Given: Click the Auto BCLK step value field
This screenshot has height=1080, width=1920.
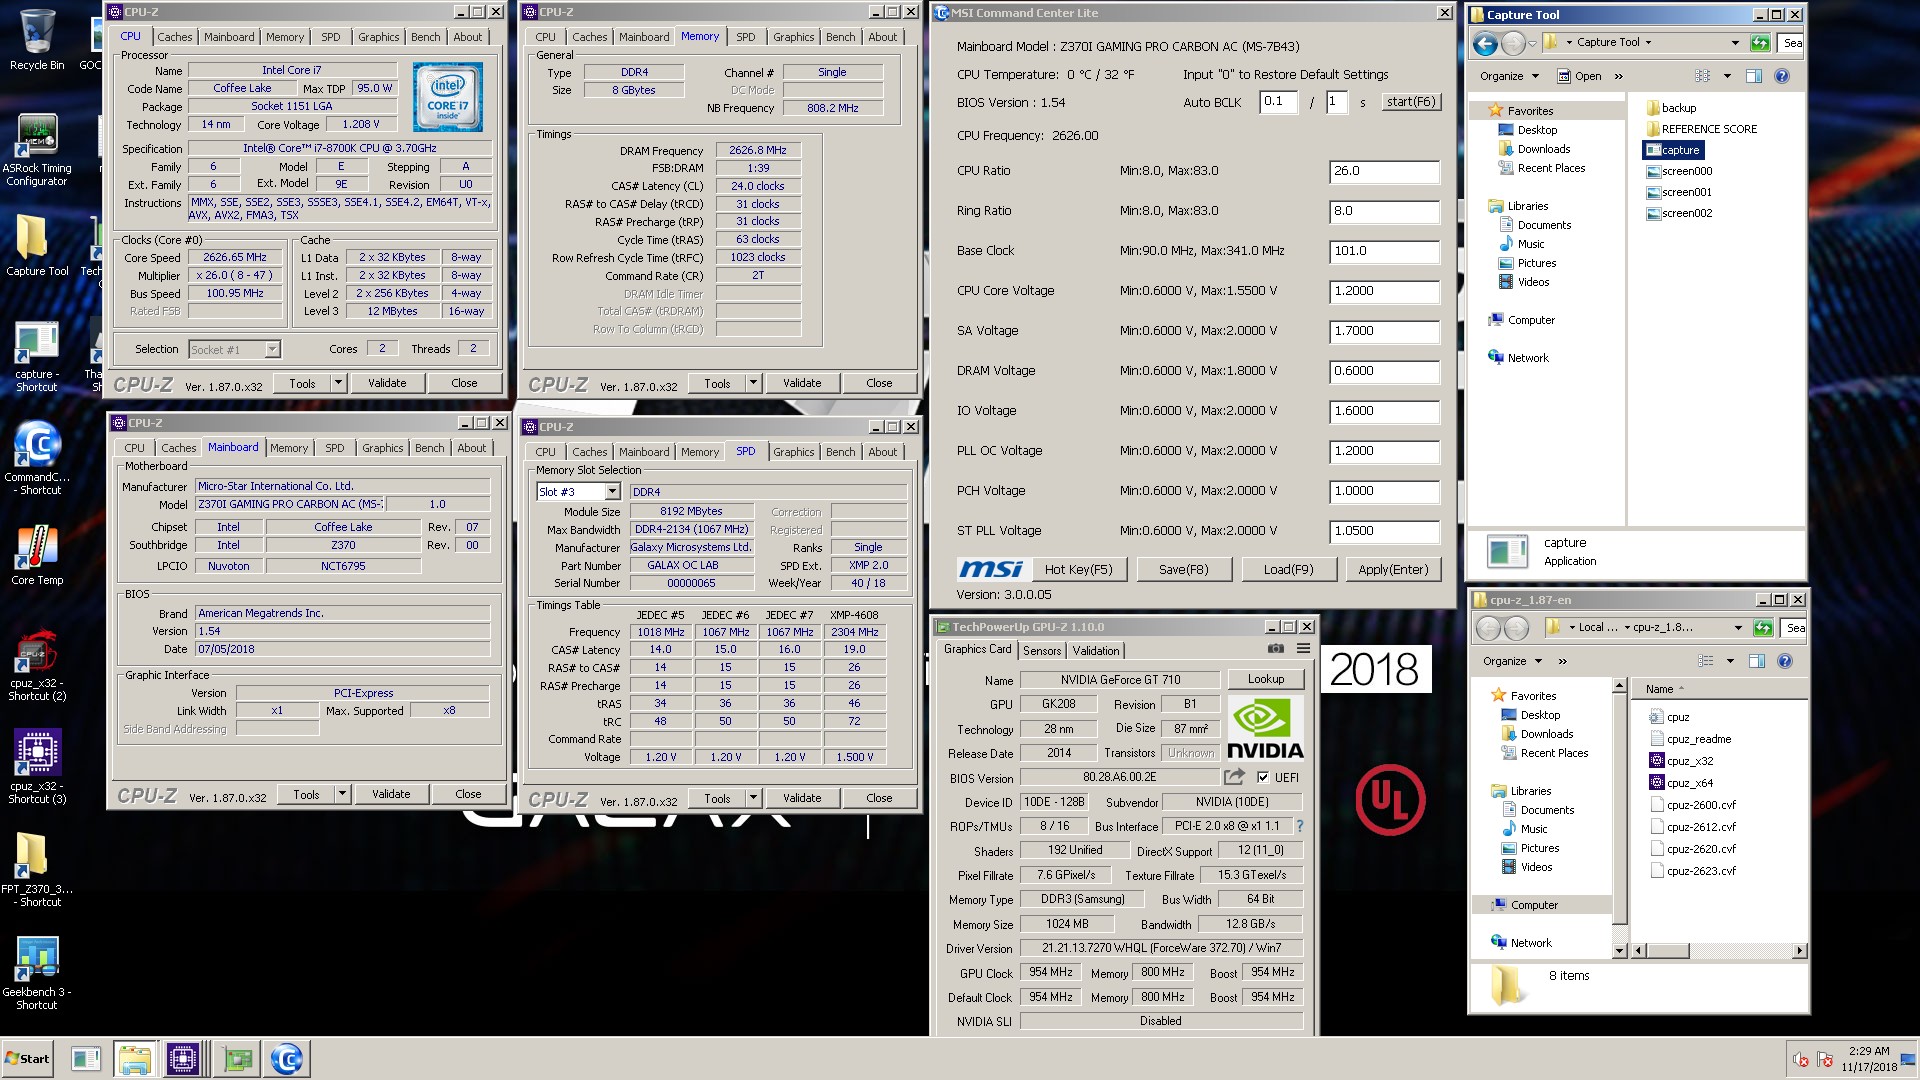Looking at the screenshot, I should click(x=1278, y=102).
